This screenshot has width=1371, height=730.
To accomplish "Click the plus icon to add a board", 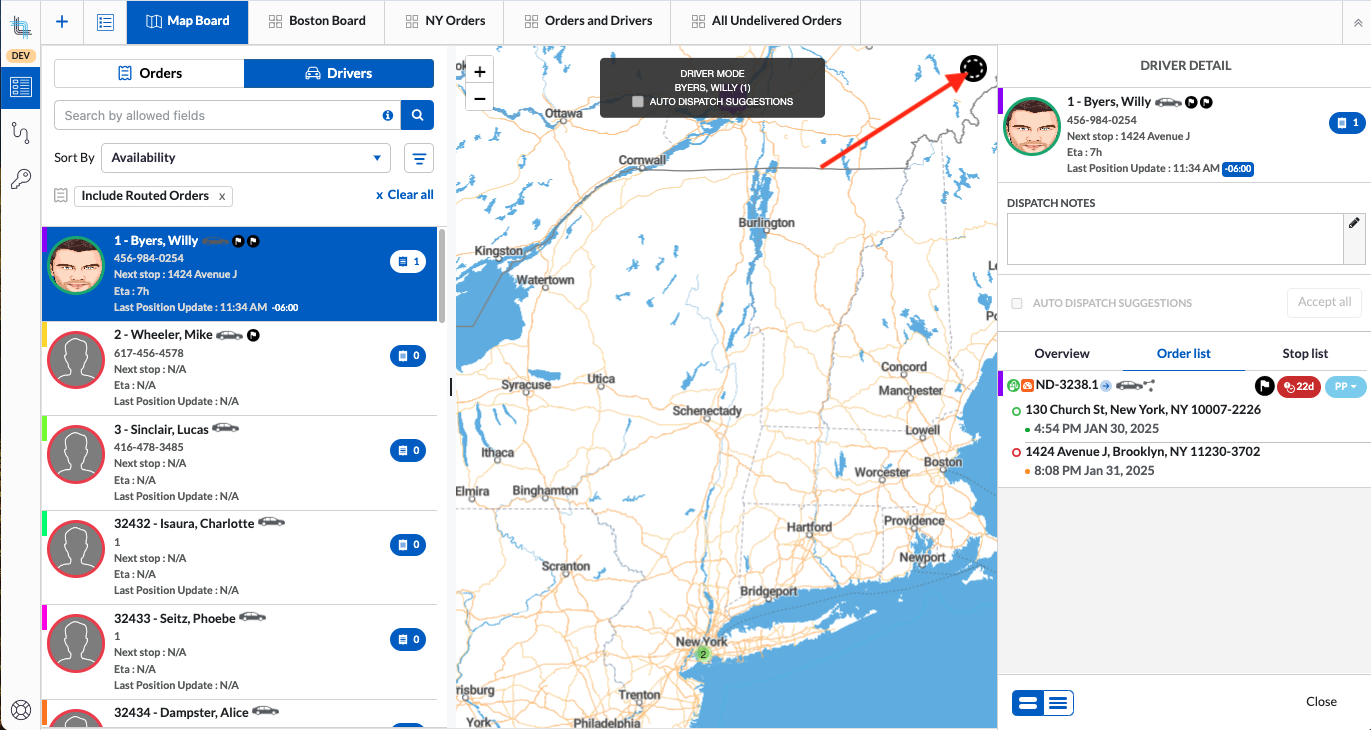I will coord(63,21).
